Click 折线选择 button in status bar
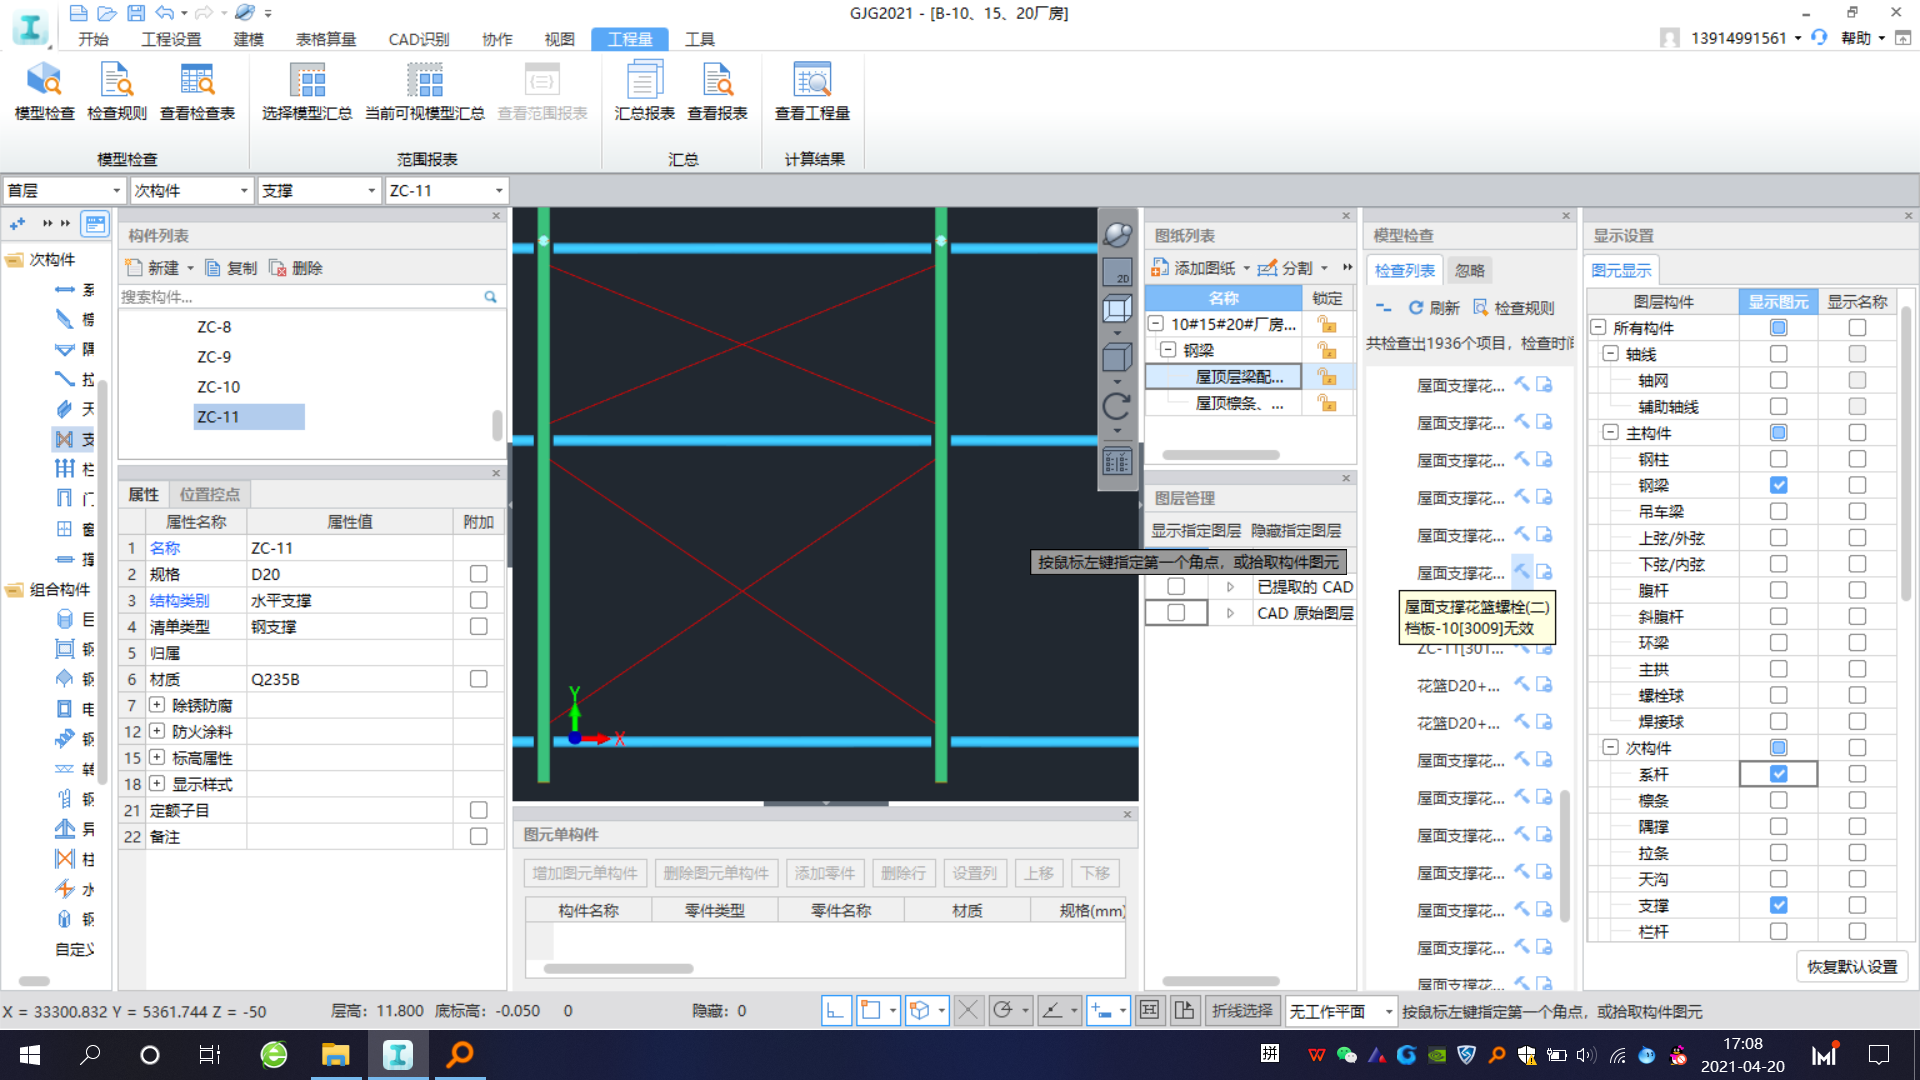Screen dimensions: 1920x1080 1242,1011
